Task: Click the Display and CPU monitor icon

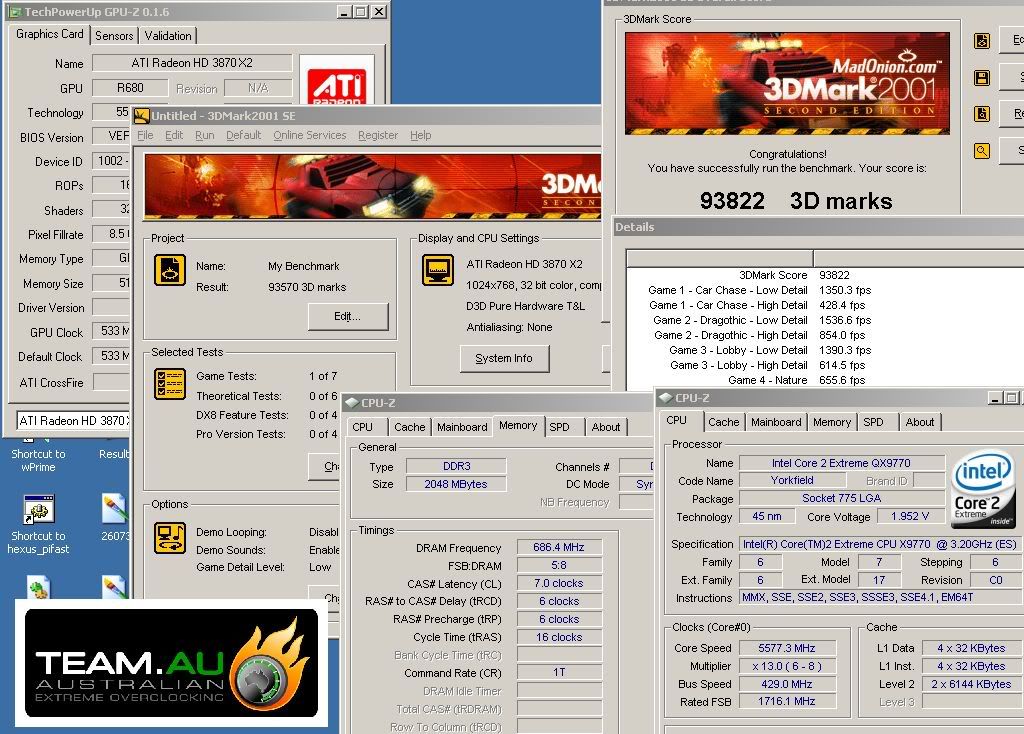Action: coord(438,270)
